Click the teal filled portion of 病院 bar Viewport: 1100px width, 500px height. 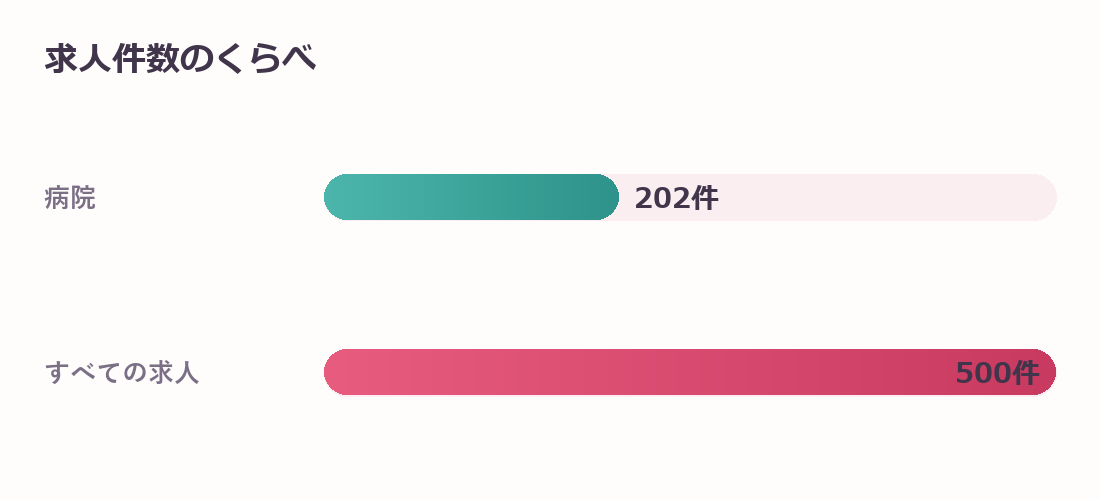pos(471,197)
